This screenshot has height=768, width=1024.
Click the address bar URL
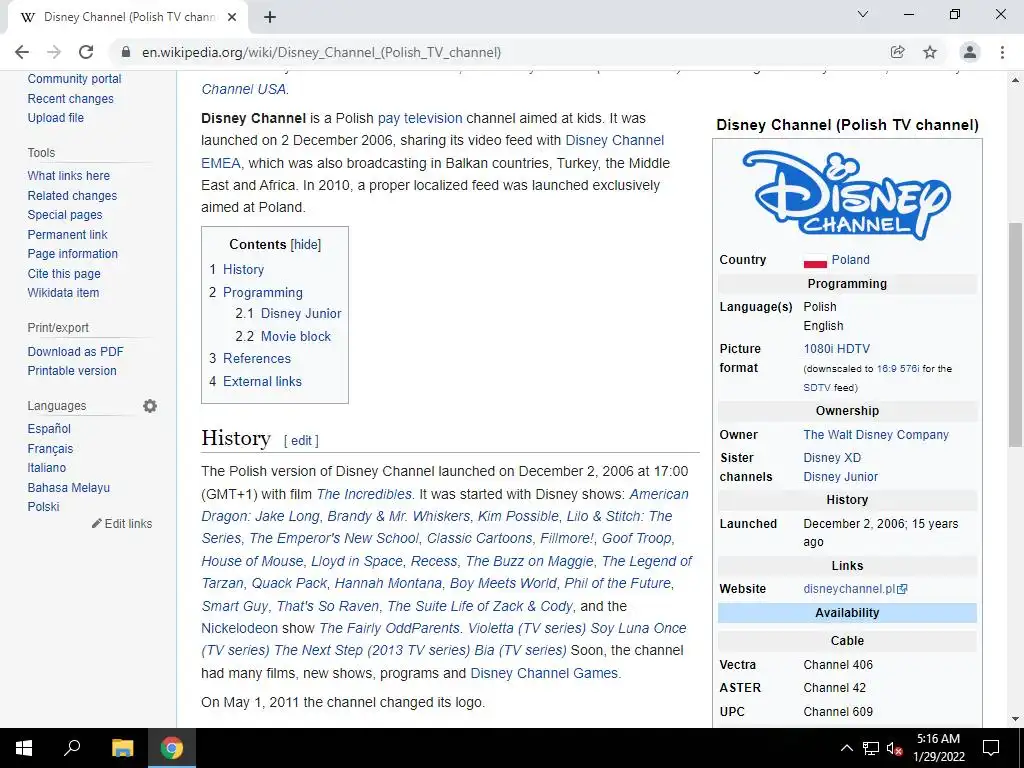[321, 52]
